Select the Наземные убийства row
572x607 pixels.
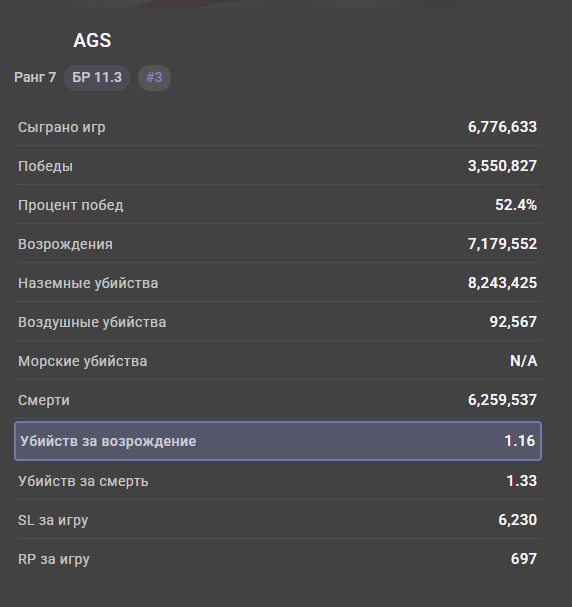point(278,283)
